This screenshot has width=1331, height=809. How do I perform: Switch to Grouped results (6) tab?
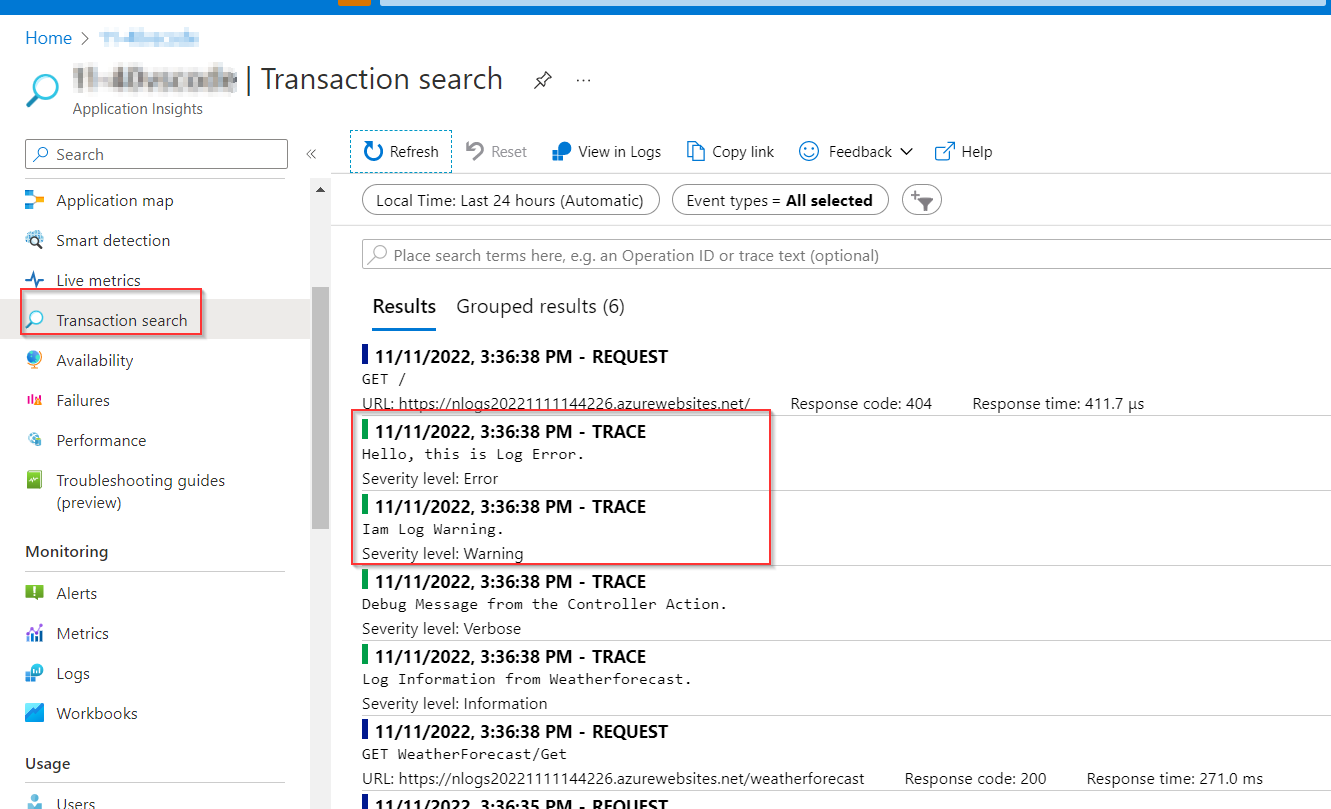[540, 306]
